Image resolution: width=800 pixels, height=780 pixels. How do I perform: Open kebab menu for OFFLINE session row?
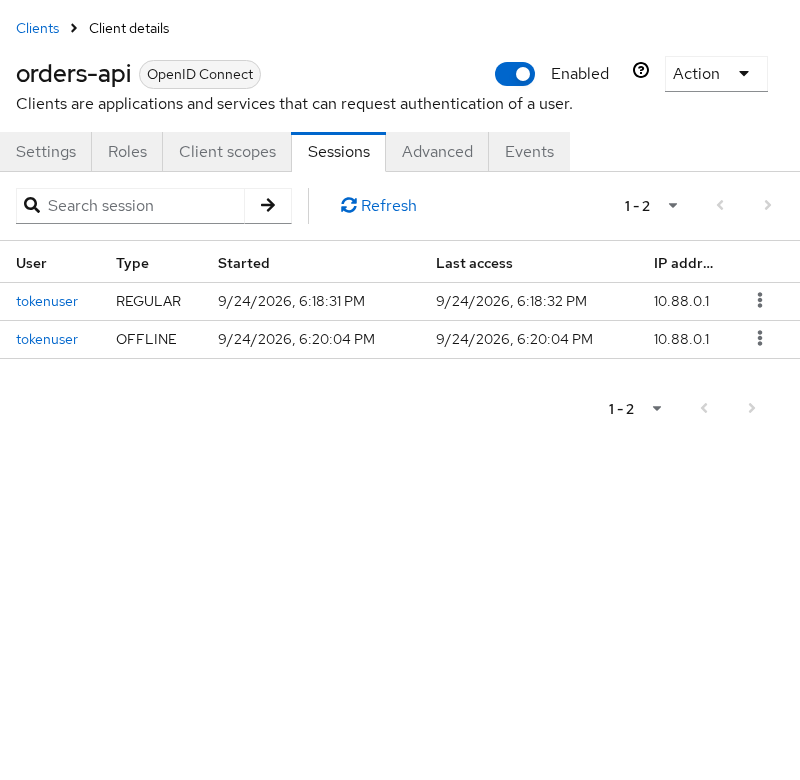tap(760, 339)
